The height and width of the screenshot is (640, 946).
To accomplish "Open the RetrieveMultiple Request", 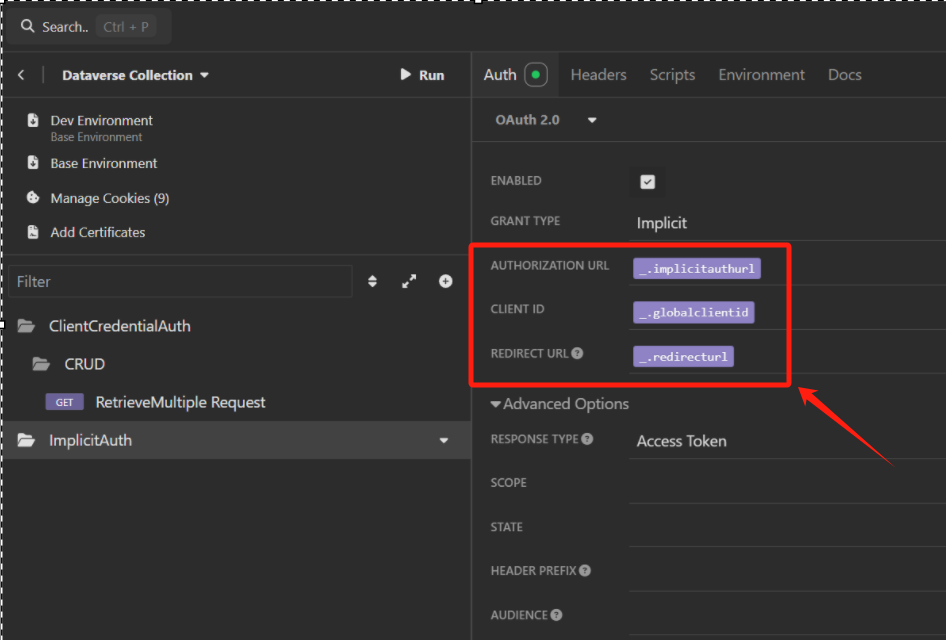I will 180,402.
